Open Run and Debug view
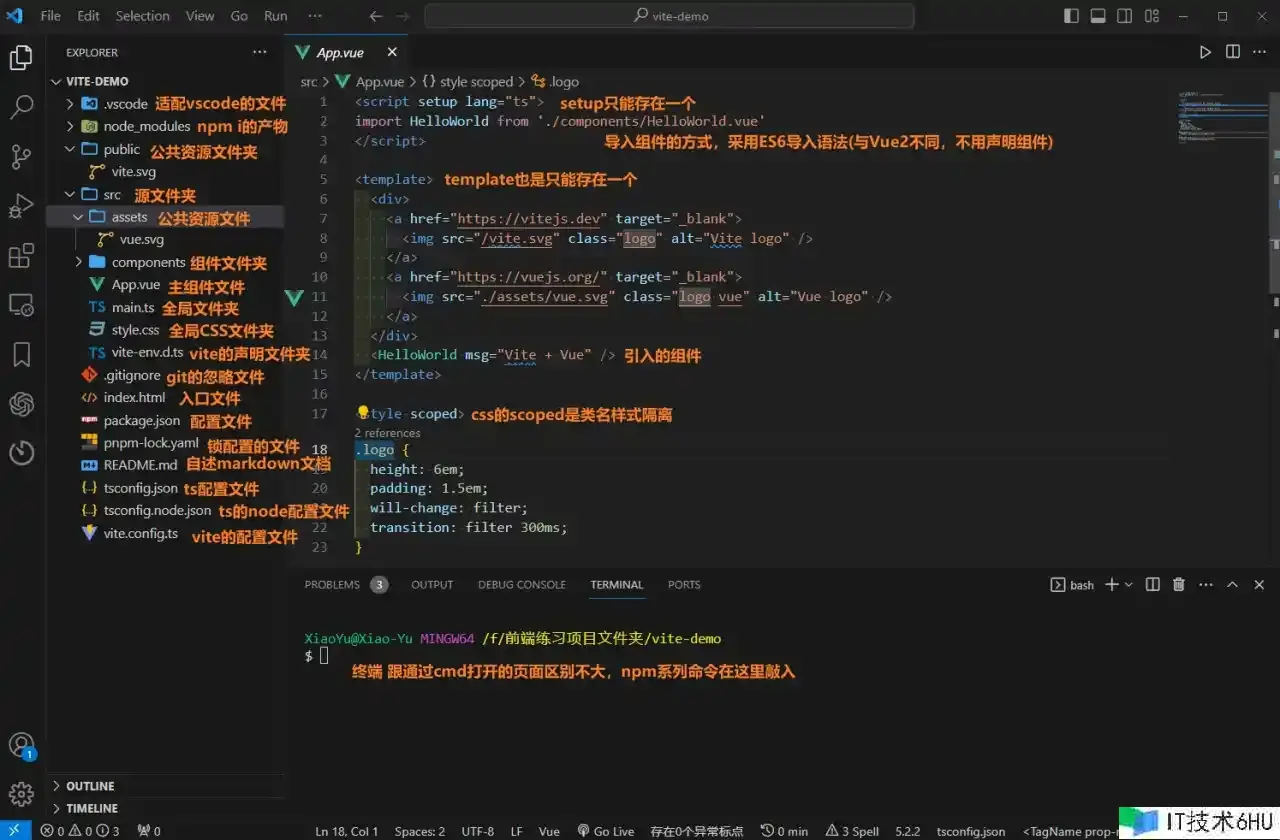The image size is (1280, 840). [21, 206]
